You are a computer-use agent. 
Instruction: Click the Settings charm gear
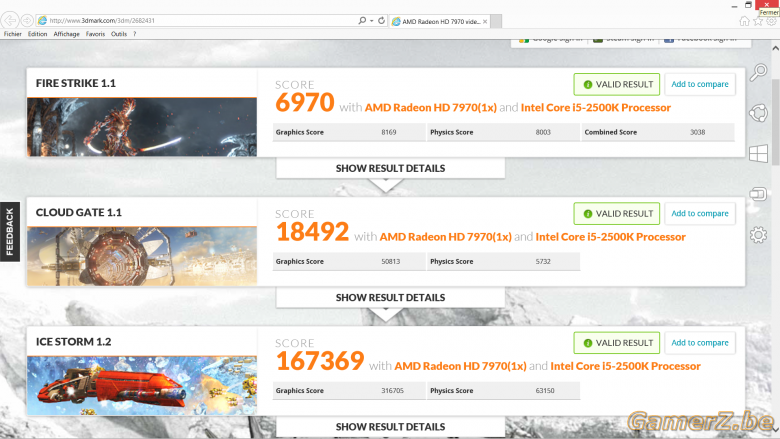point(759,234)
